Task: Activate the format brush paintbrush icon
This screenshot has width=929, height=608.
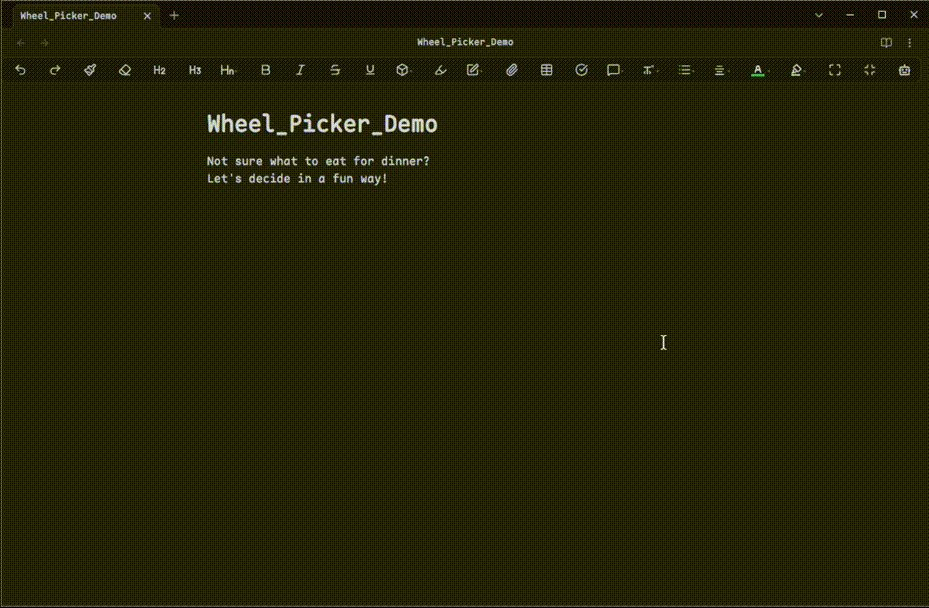Action: pos(90,70)
